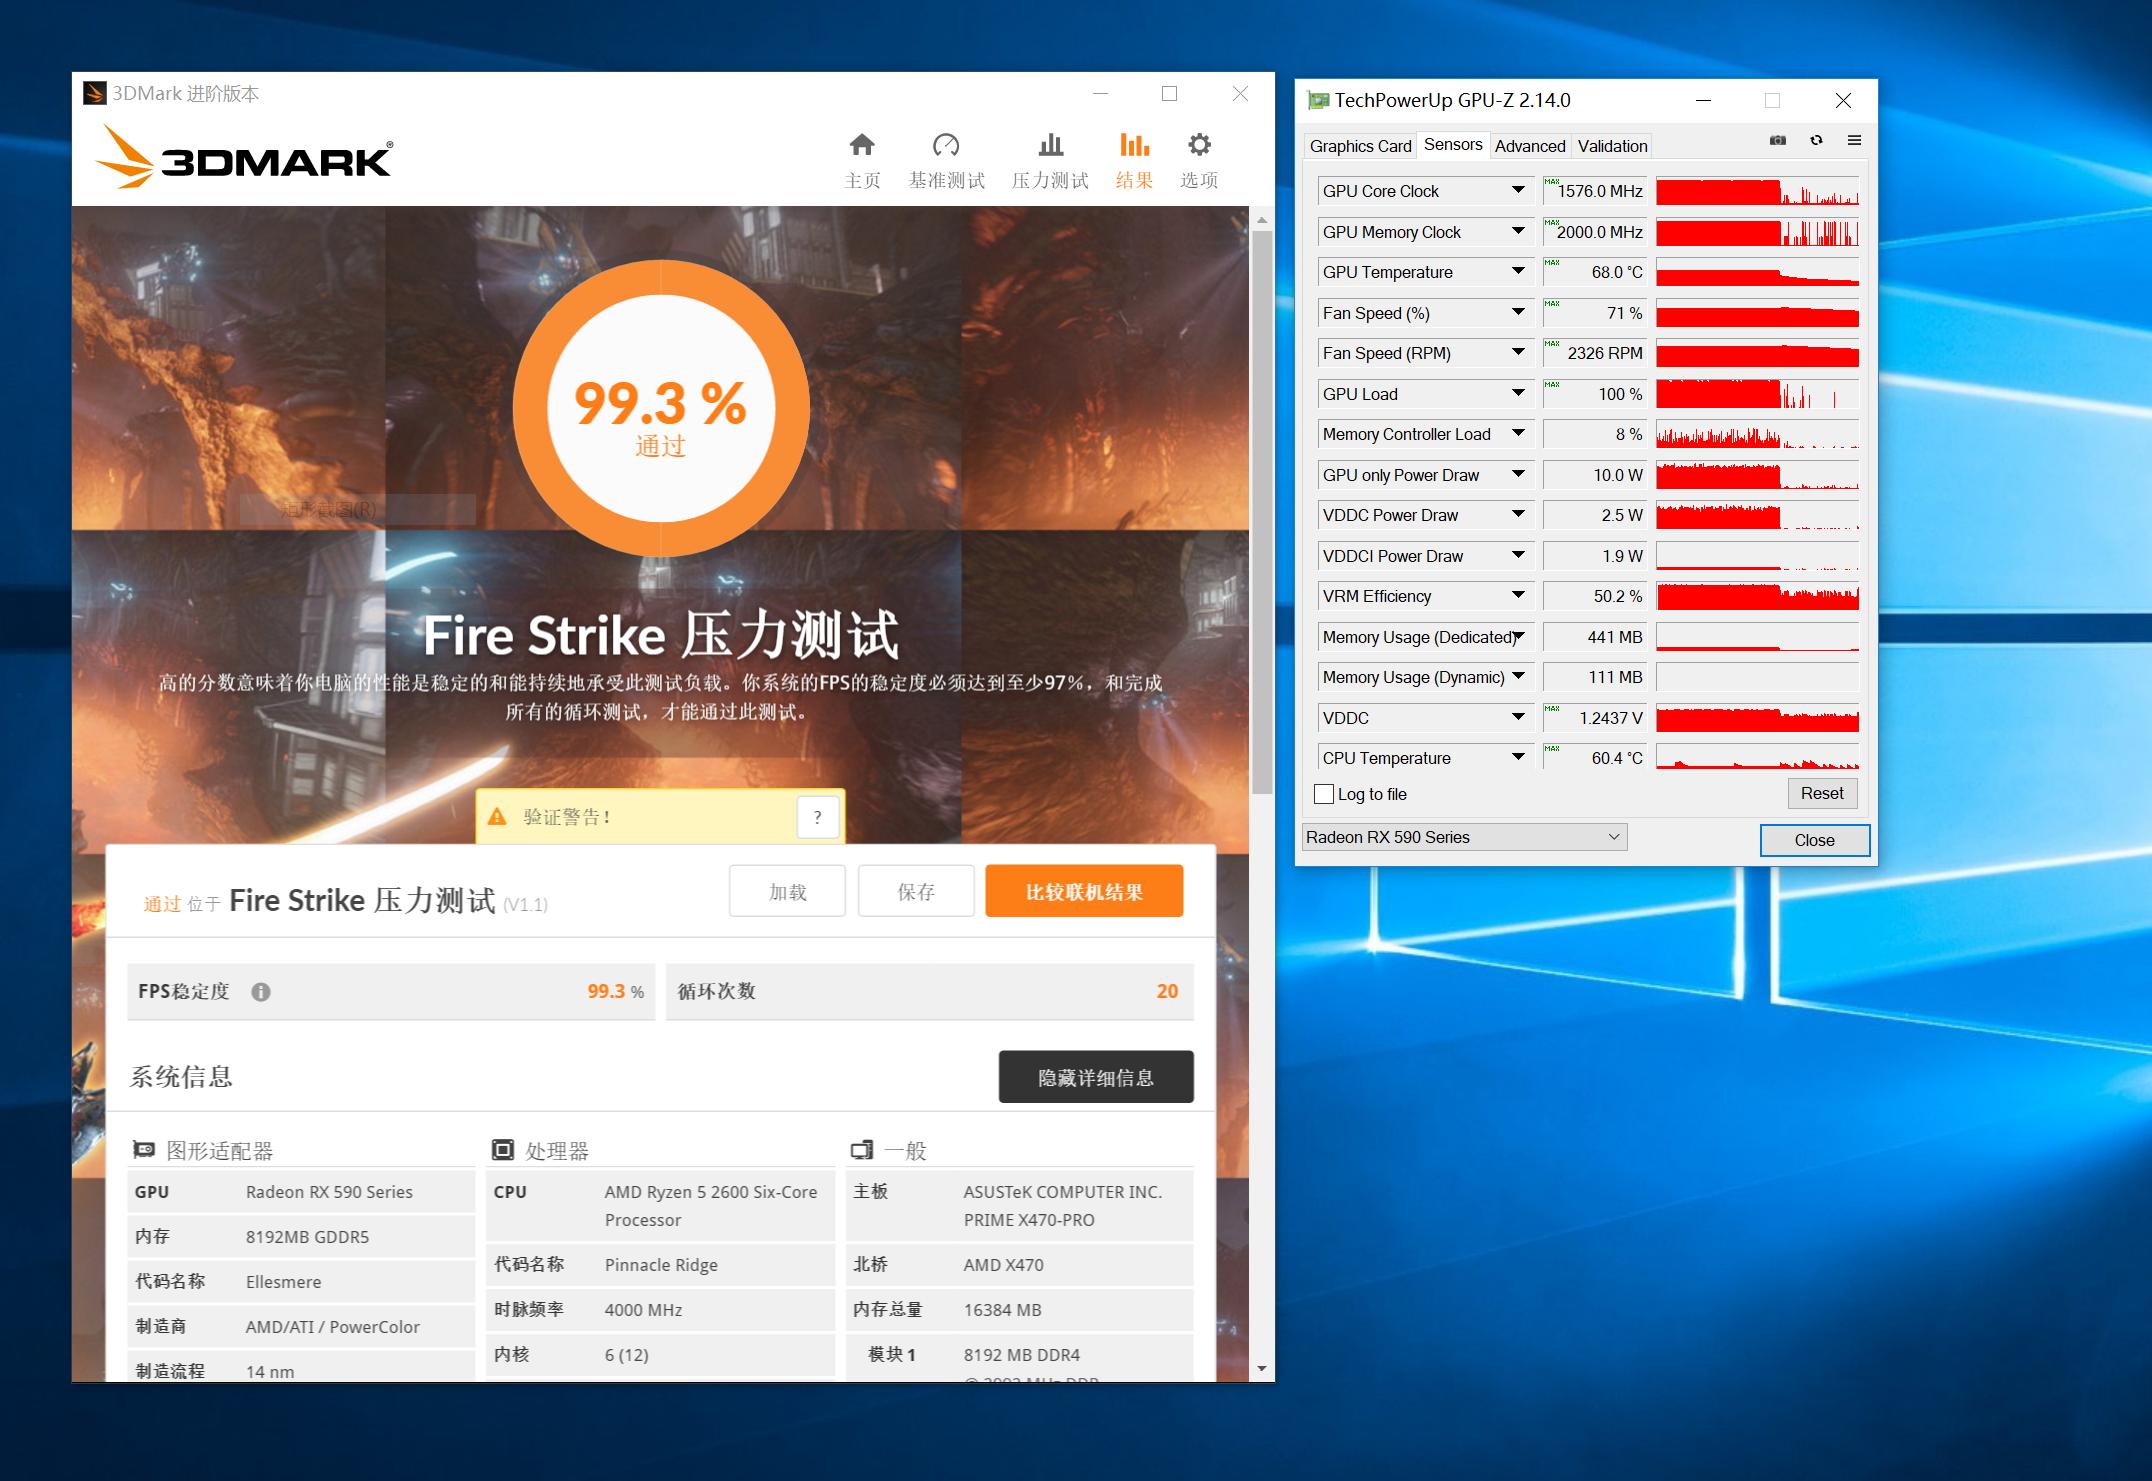
Task: Expand the Fan Speed (RPM) dropdown
Action: [1516, 353]
